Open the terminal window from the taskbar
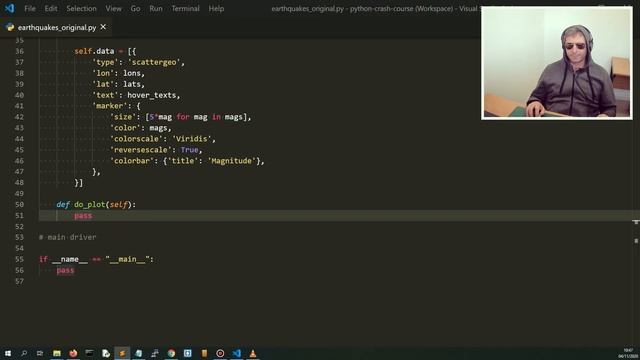The width and height of the screenshot is (640, 360). point(89,353)
